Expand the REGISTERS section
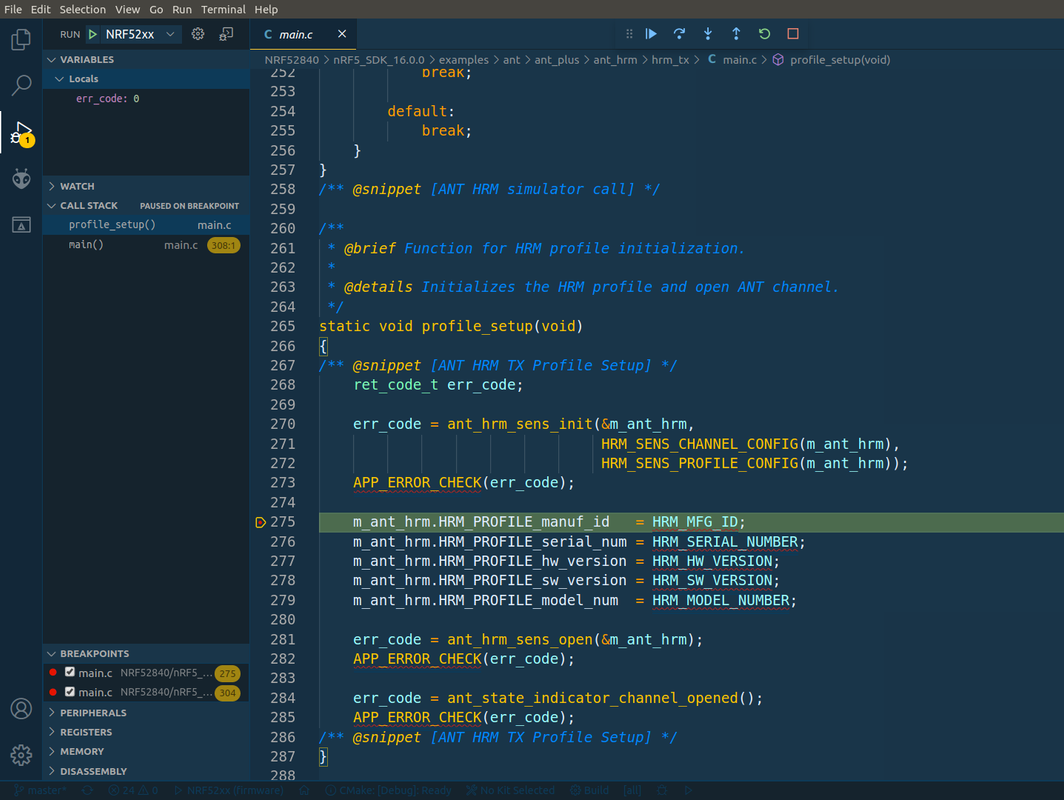1064x800 pixels. tap(146, 732)
